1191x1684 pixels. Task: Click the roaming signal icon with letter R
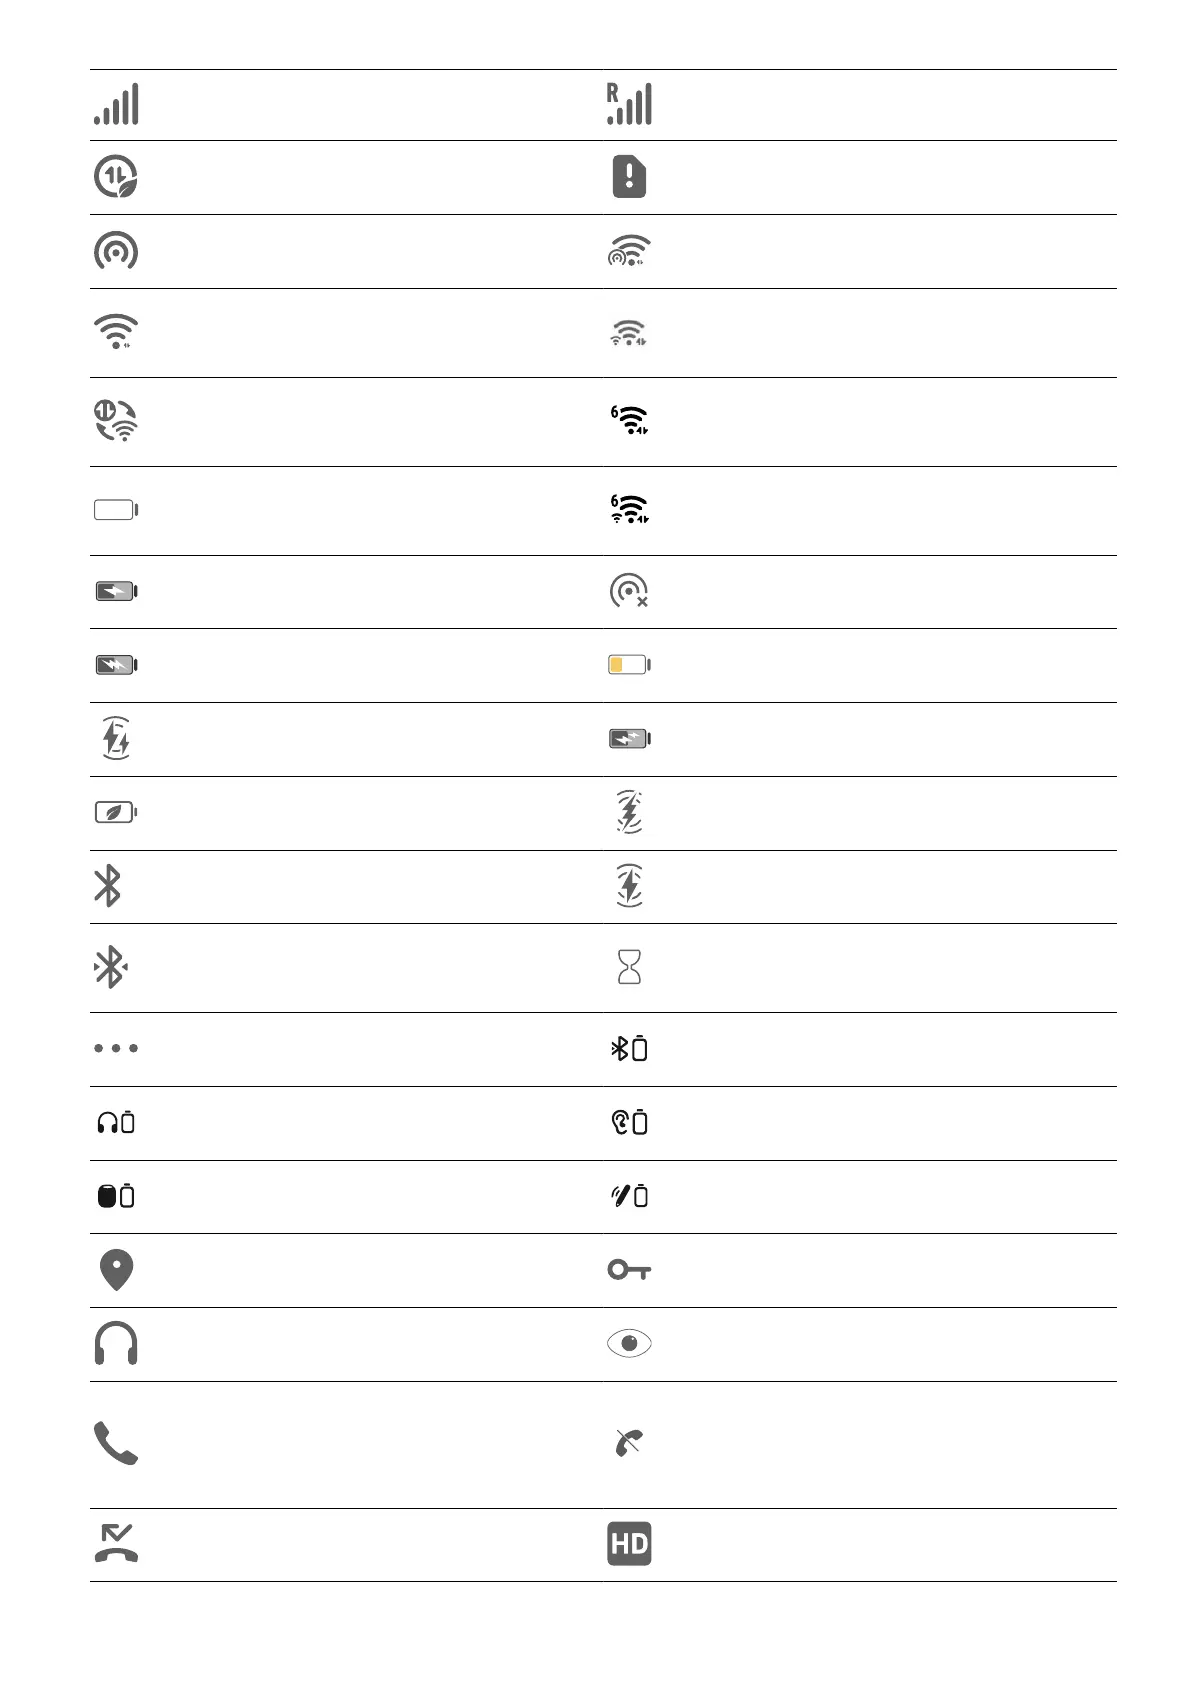pyautogui.click(x=629, y=104)
